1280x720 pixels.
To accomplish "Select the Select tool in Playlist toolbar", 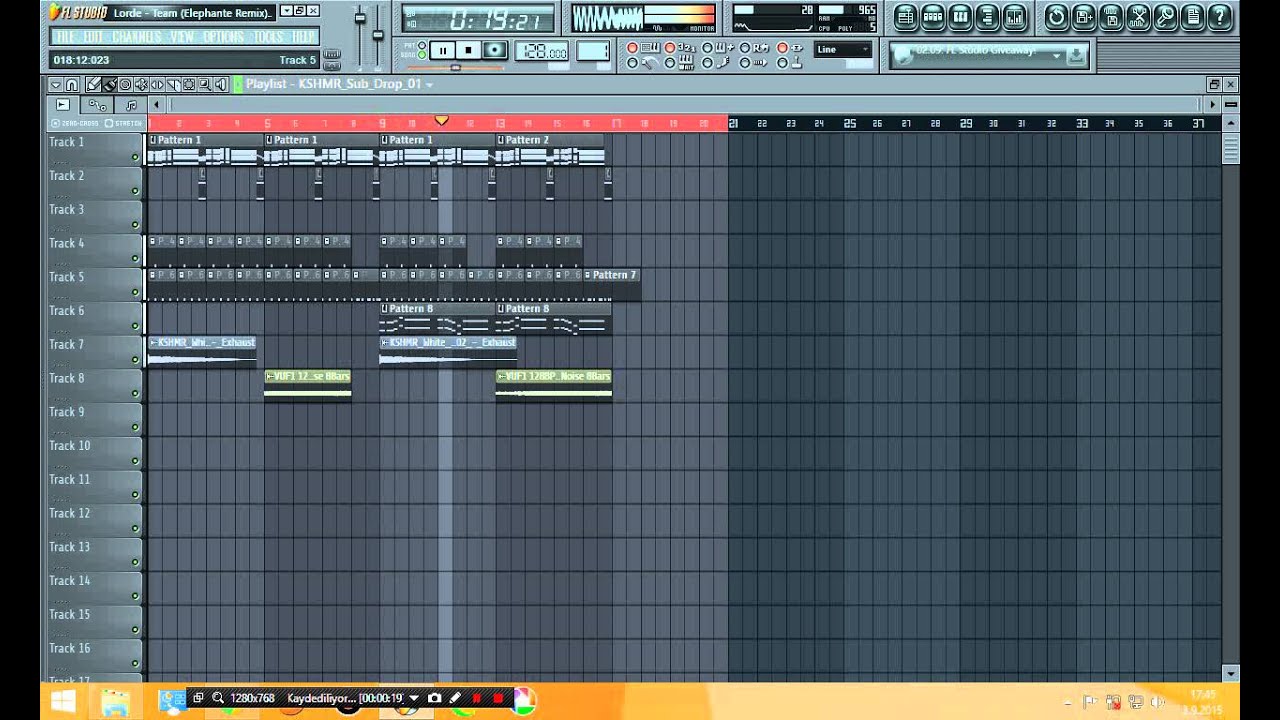I will [189, 85].
